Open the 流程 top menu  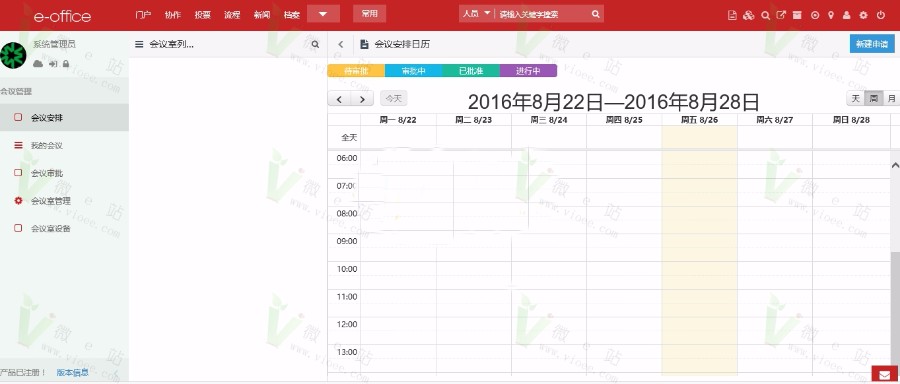[232, 15]
